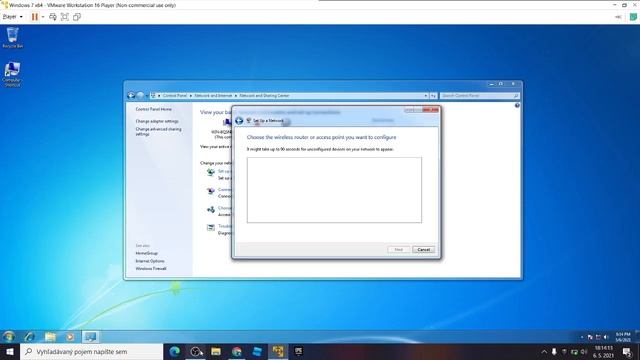Click the Send Ctrl+Alt+Del toolbar icon
Viewport: 640px width, 360px height.
[53, 17]
